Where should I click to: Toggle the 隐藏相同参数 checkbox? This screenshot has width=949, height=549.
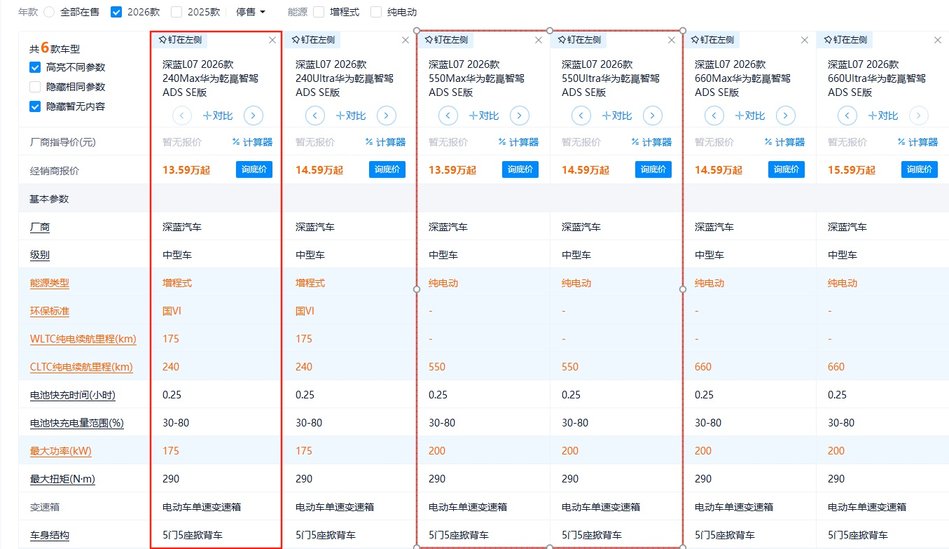tap(35, 87)
